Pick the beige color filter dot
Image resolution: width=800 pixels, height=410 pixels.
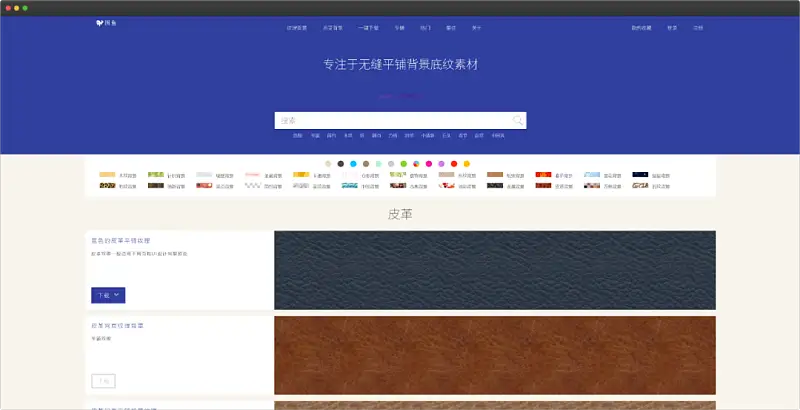pyautogui.click(x=328, y=164)
